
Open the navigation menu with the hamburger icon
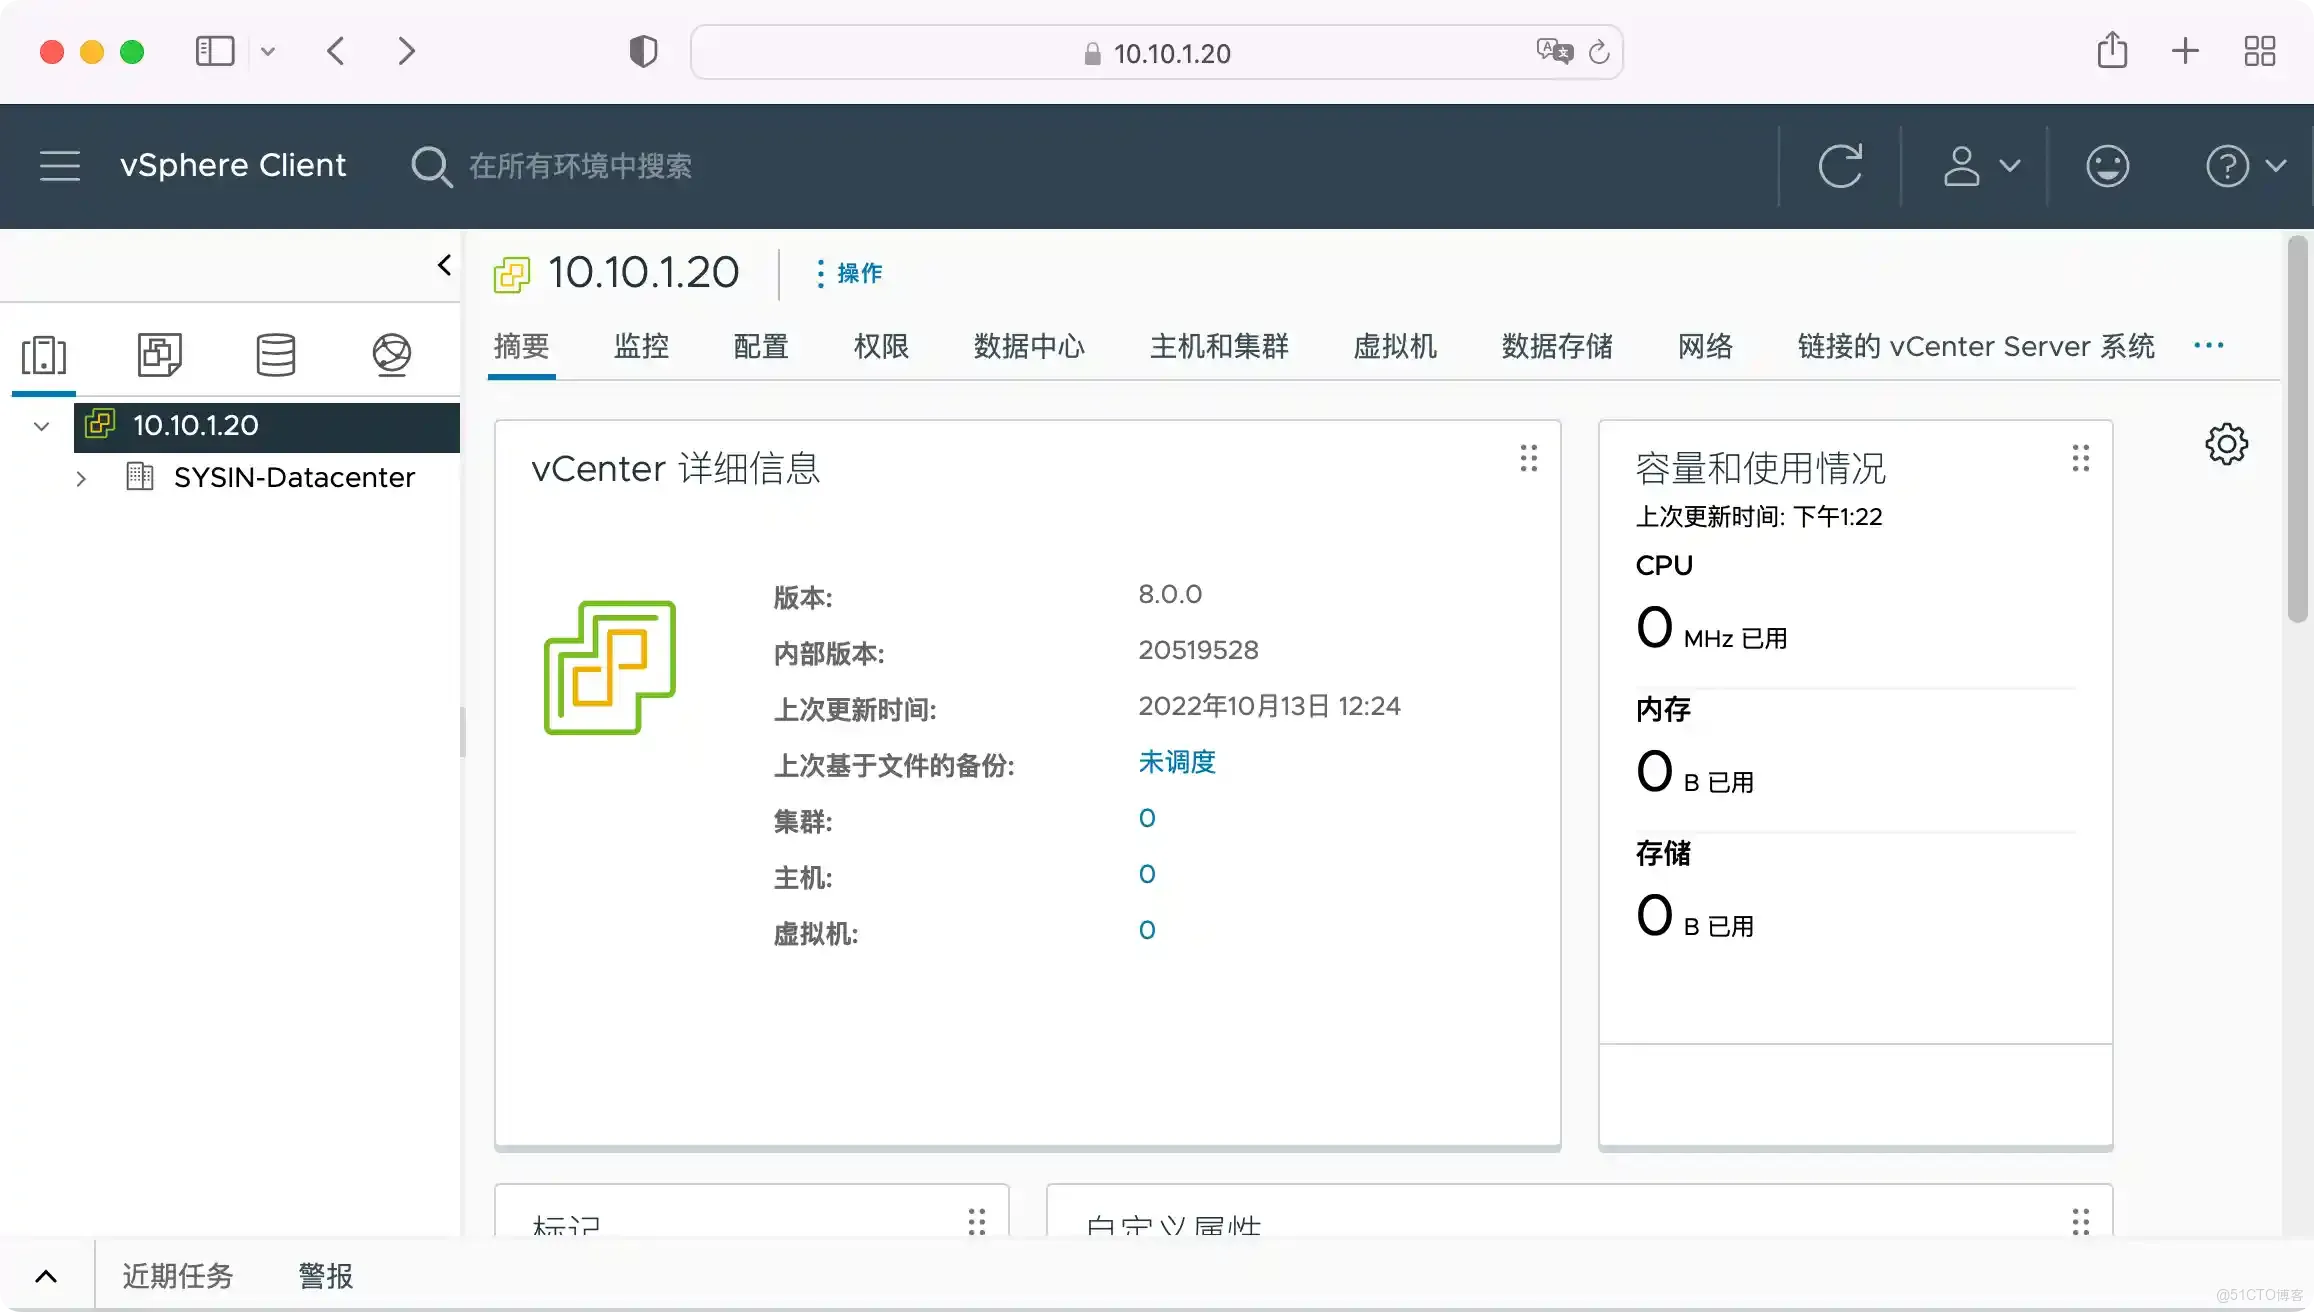[59, 166]
